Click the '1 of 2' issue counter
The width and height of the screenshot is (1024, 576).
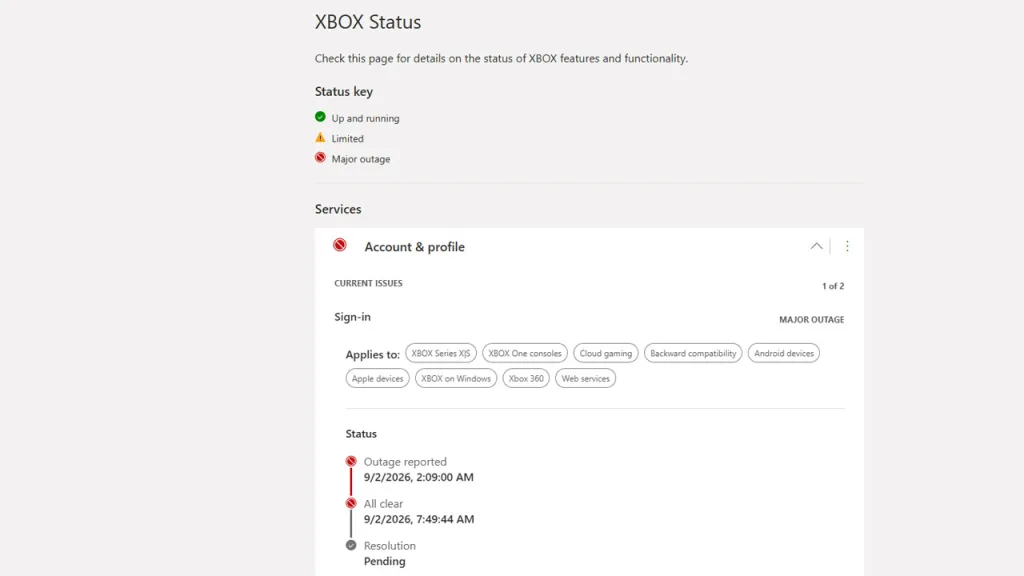(833, 286)
